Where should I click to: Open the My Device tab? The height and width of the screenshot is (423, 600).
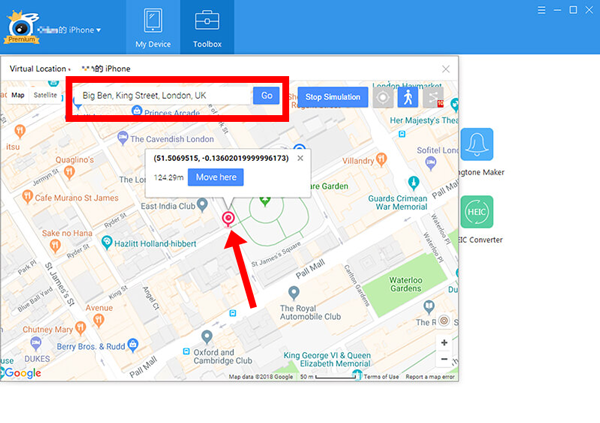coord(153,27)
